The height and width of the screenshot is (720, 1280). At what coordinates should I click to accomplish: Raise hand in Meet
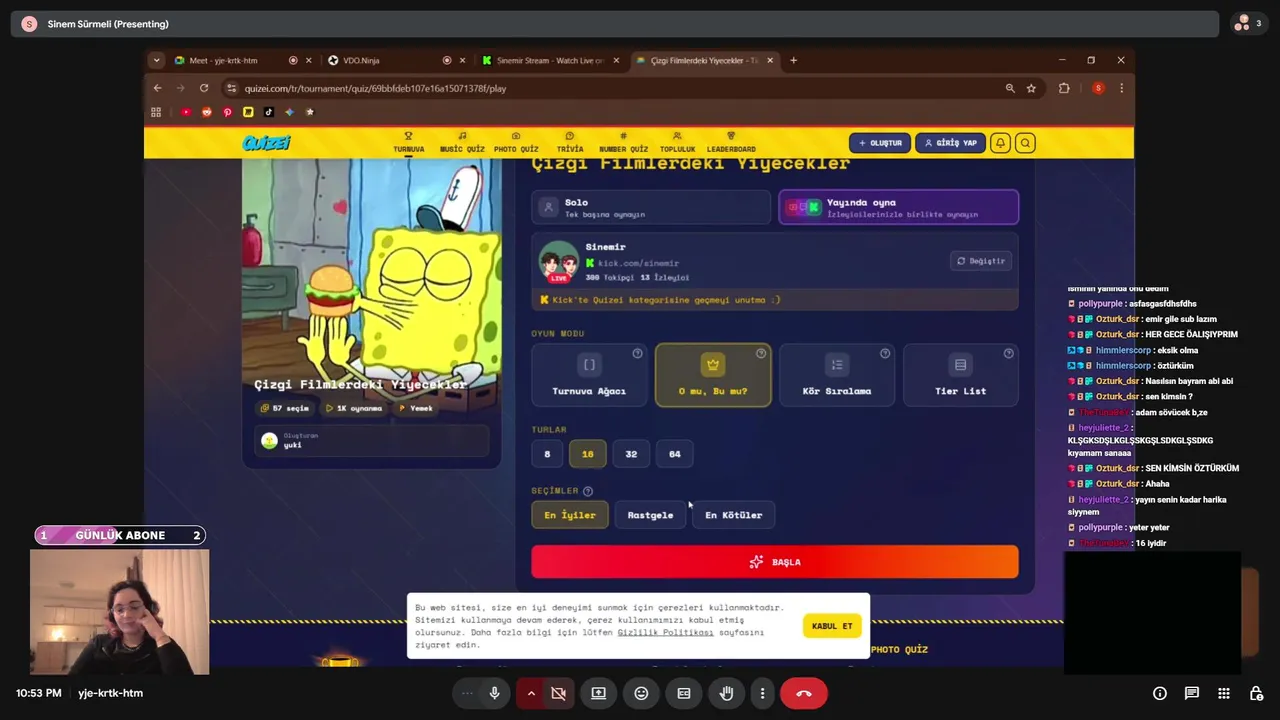tap(727, 693)
